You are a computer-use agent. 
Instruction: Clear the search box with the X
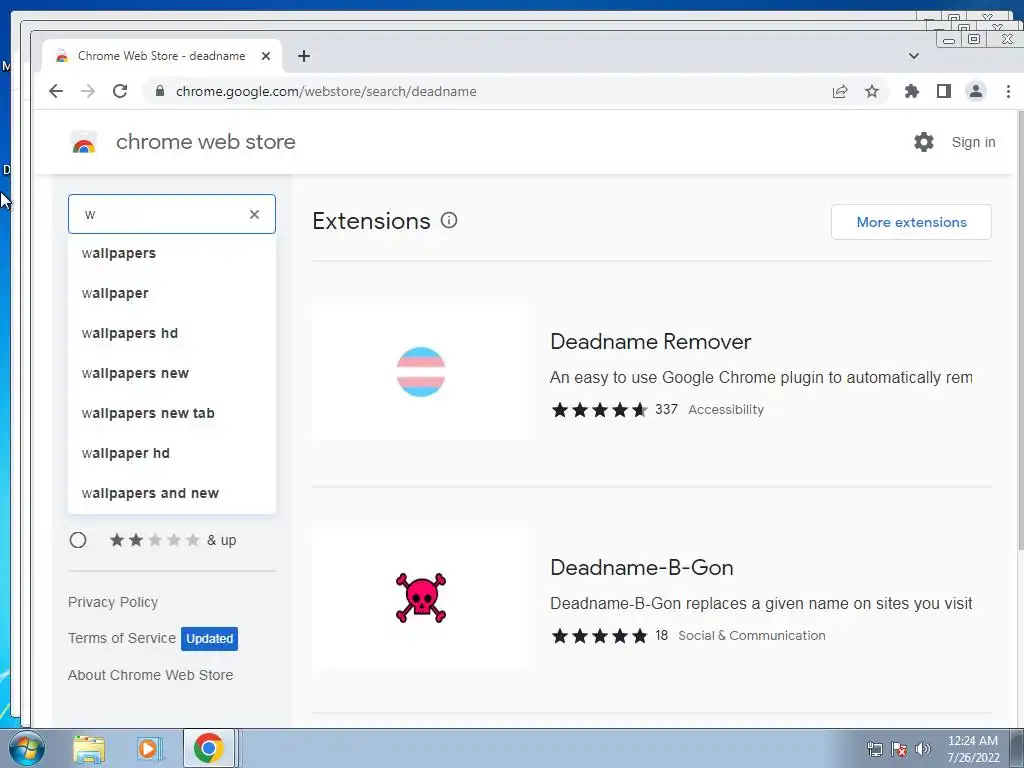255,214
